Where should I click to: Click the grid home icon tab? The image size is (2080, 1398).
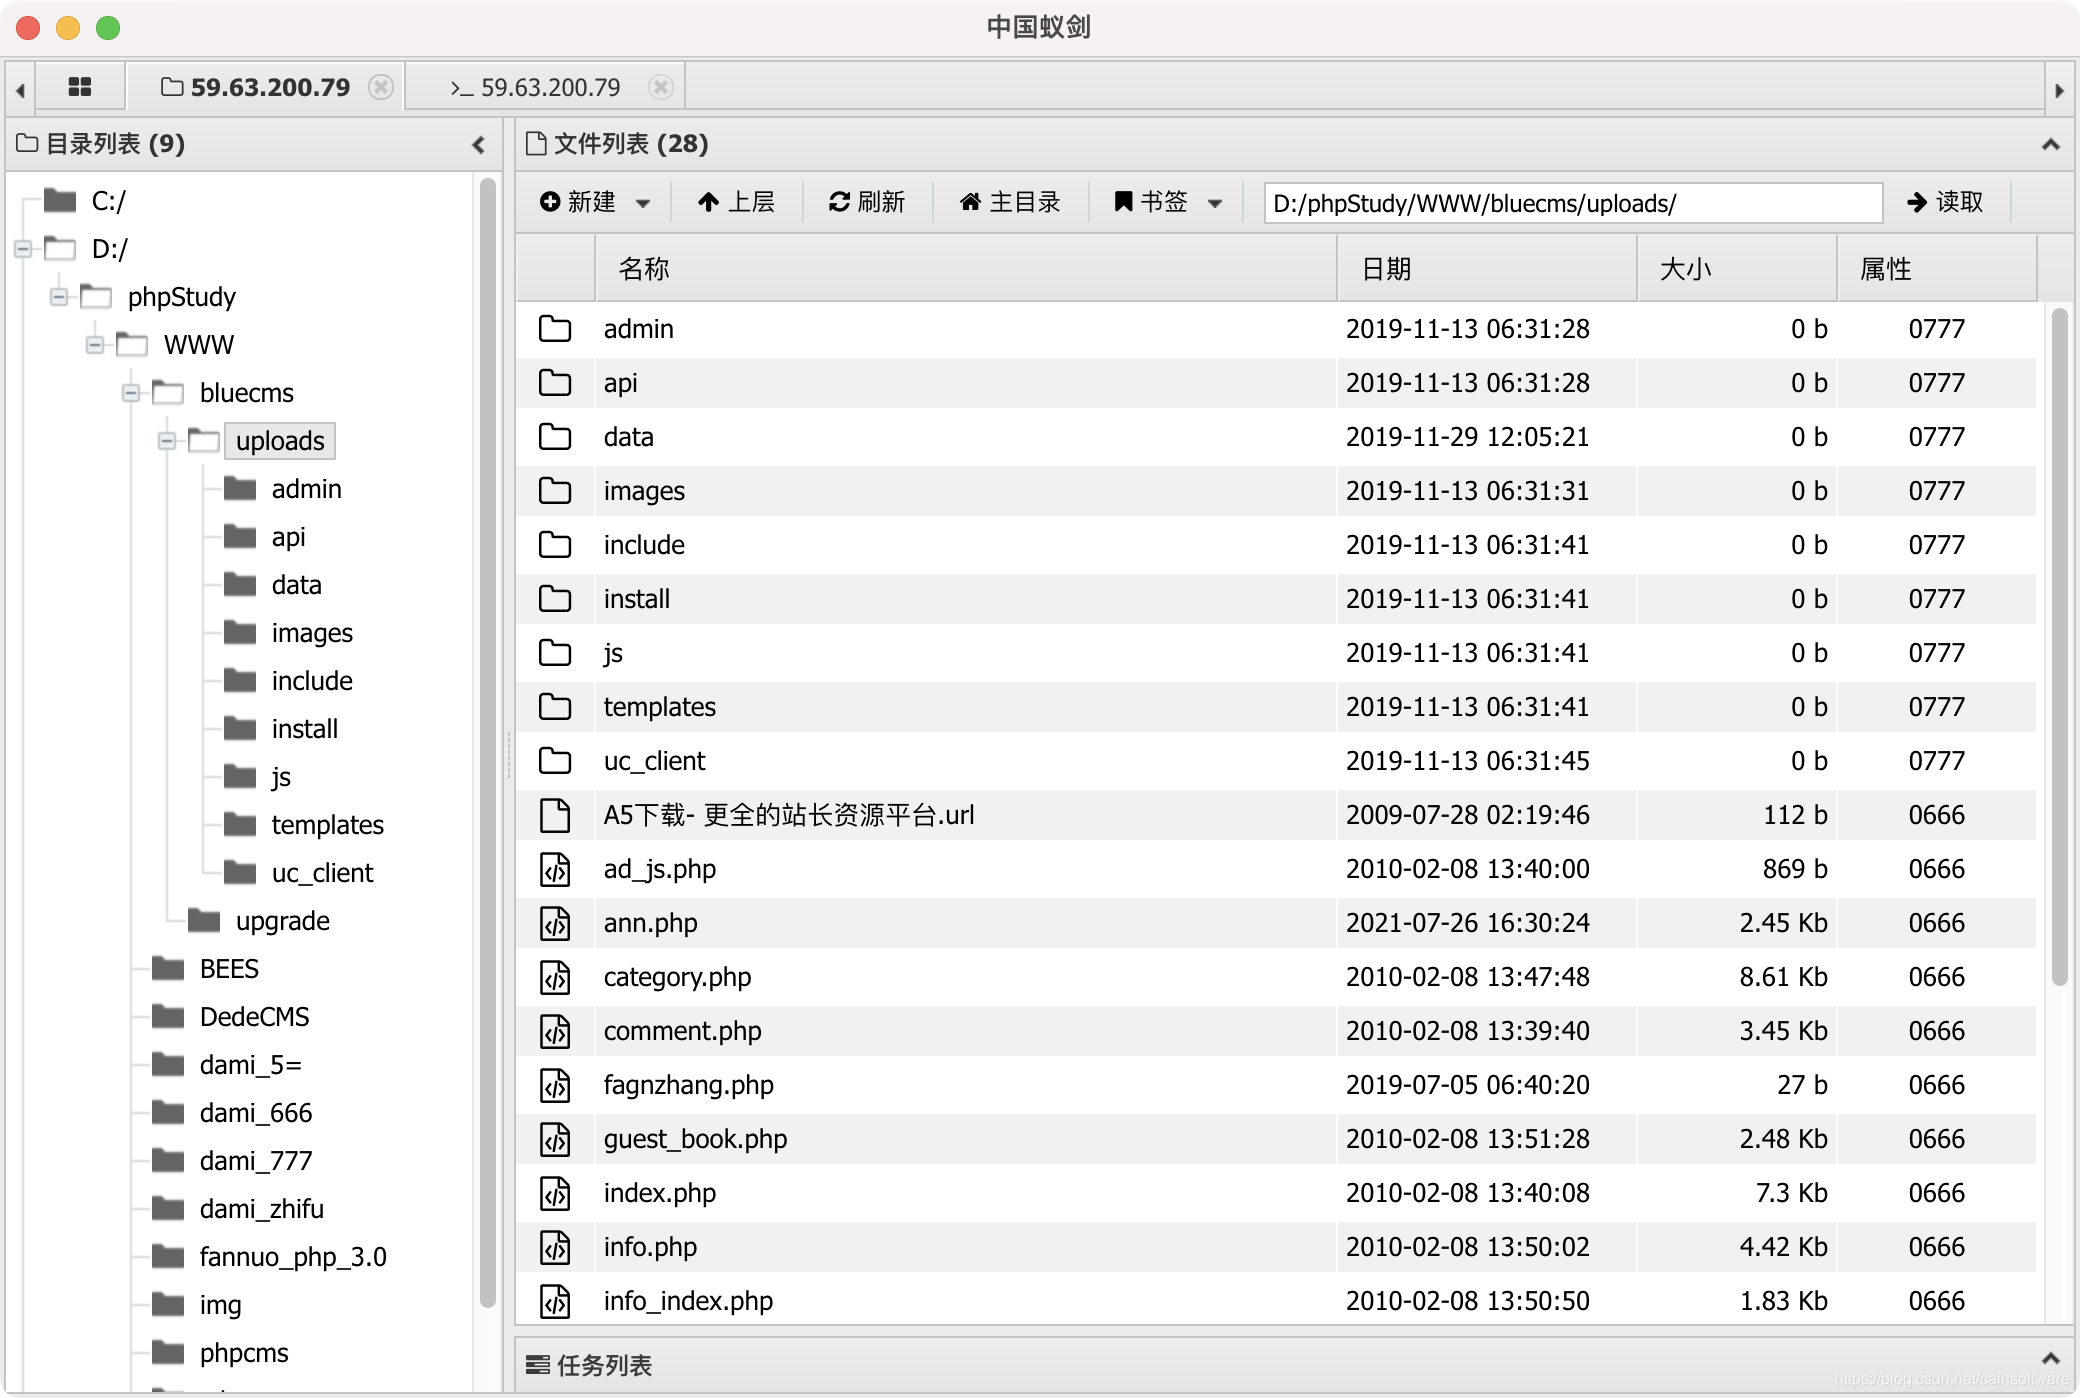point(80,88)
